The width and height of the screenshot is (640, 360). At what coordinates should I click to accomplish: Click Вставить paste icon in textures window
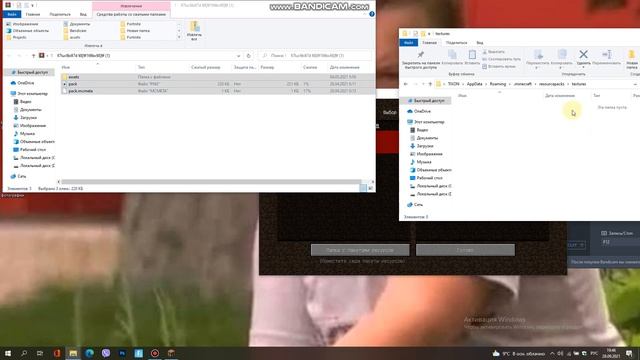tap(472, 58)
